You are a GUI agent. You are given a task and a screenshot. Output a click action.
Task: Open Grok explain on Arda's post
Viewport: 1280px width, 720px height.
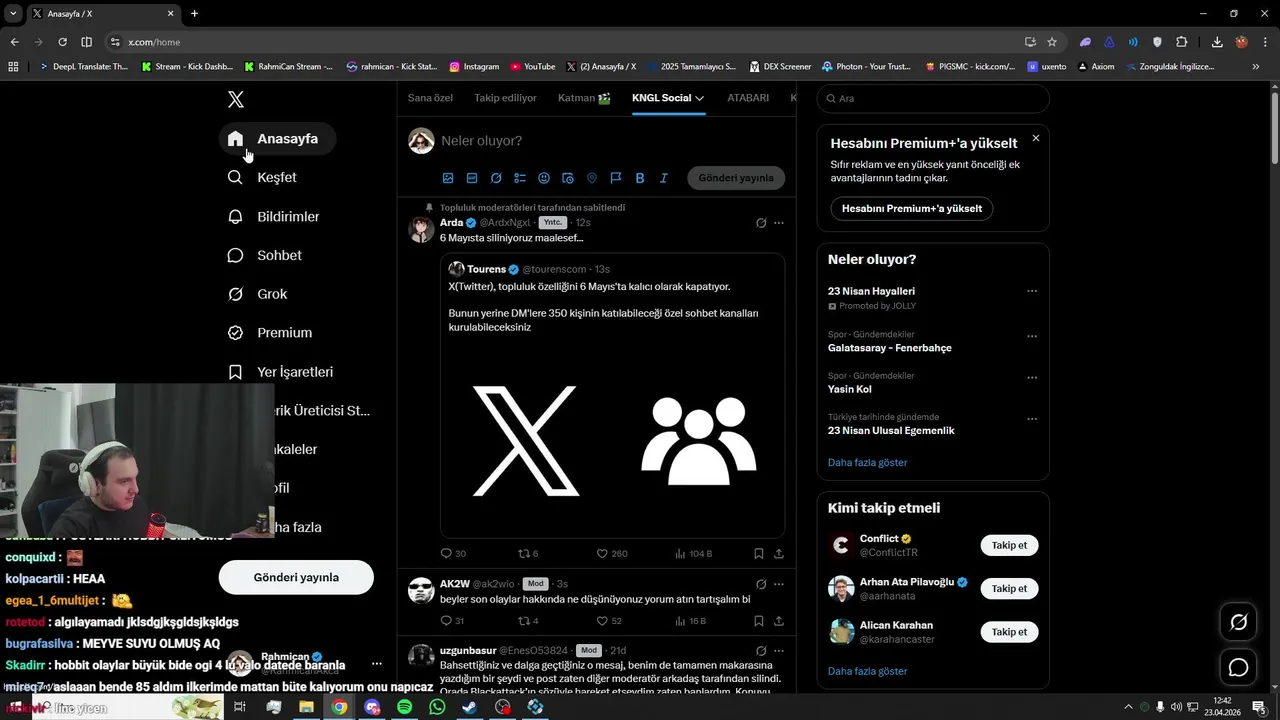(761, 223)
